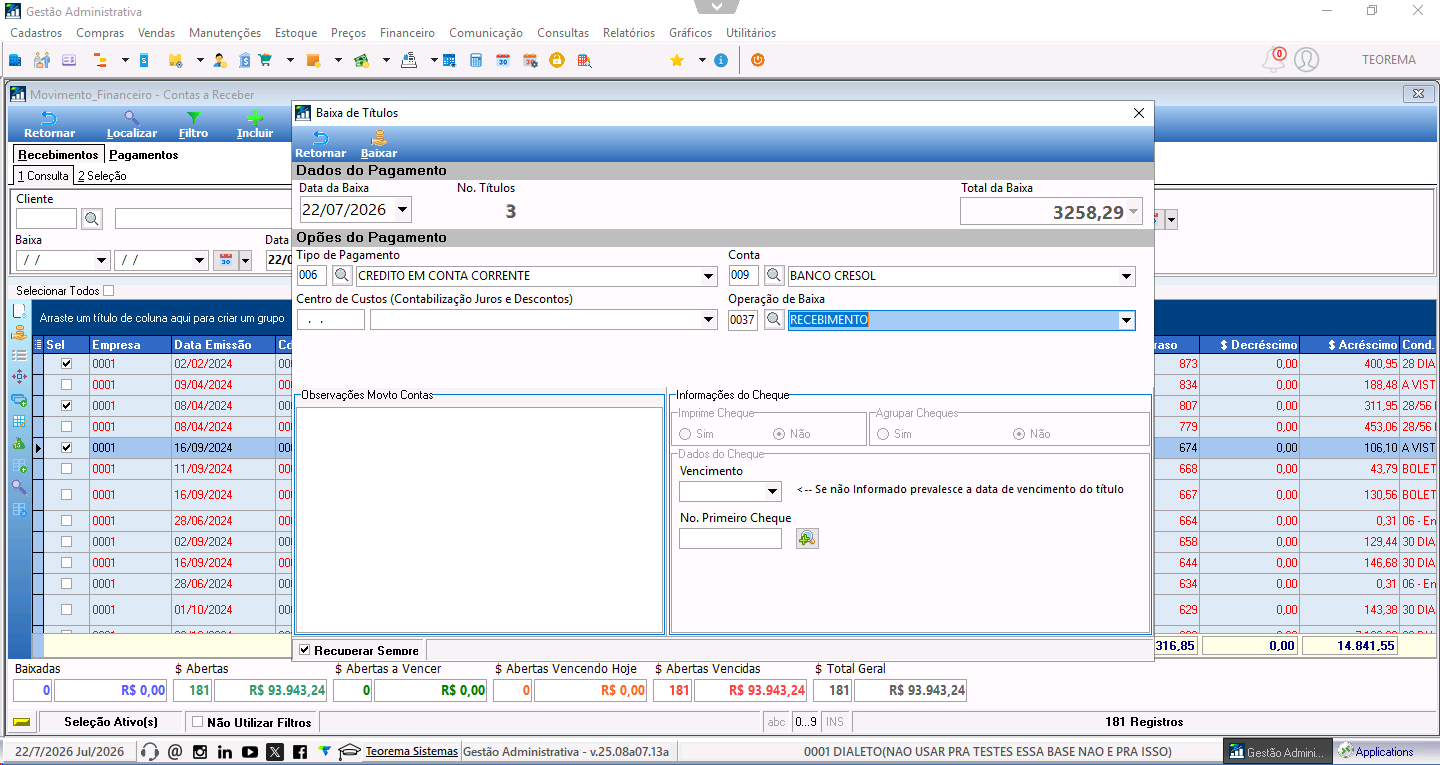The image size is (1440, 765).
Task: Click Retornar in the Baixa de Títulos dialog
Action: pos(320,145)
